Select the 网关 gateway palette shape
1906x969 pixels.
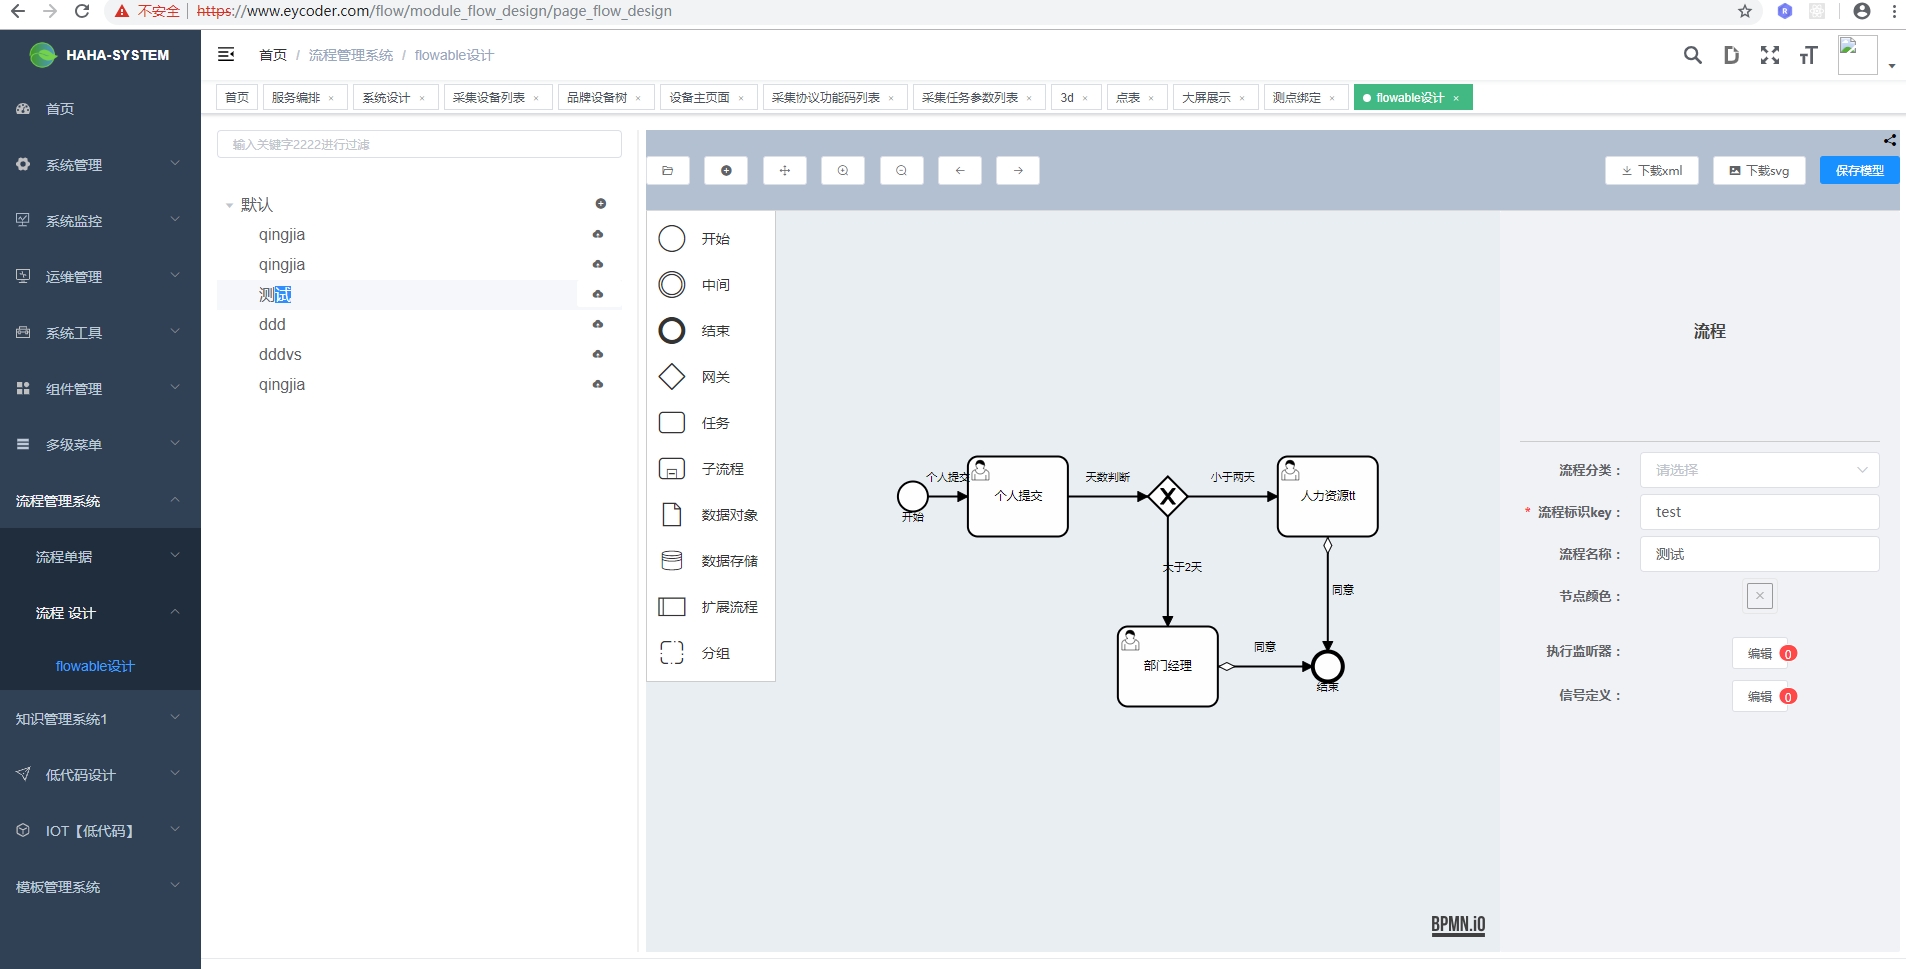[672, 377]
